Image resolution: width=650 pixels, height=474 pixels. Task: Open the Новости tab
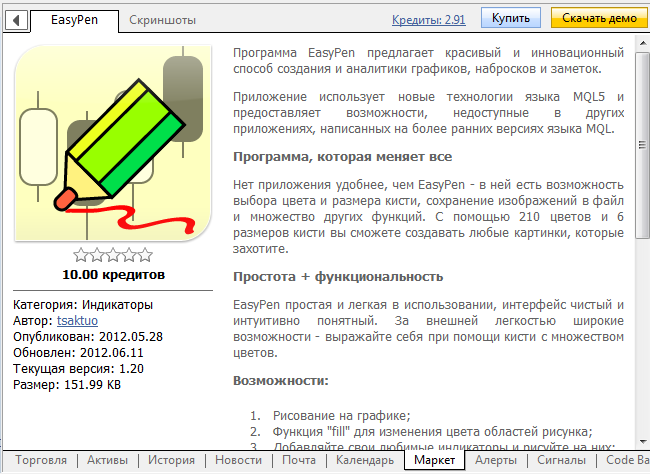[x=238, y=460]
